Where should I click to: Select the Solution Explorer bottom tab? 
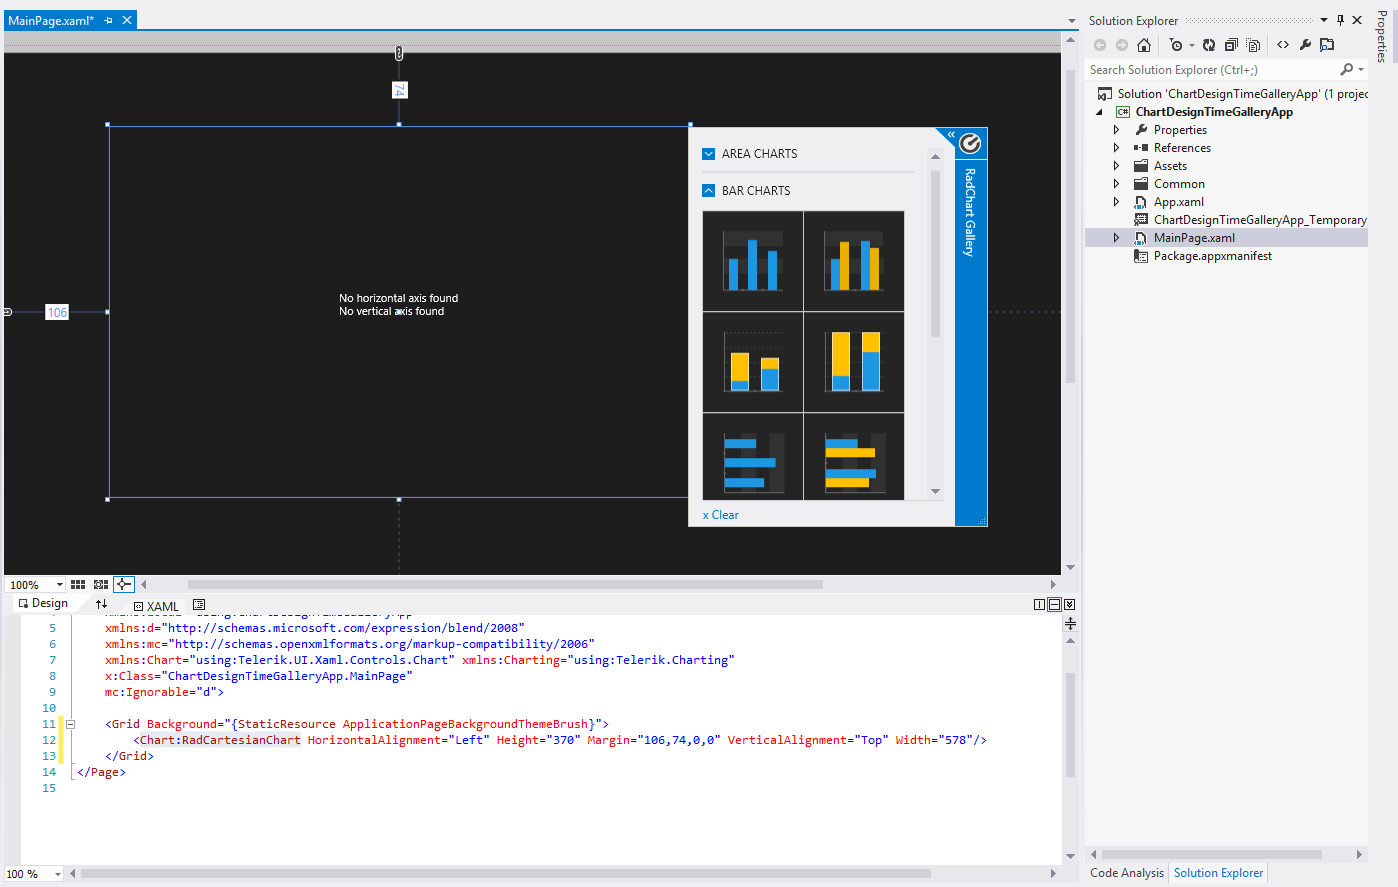tap(1218, 873)
